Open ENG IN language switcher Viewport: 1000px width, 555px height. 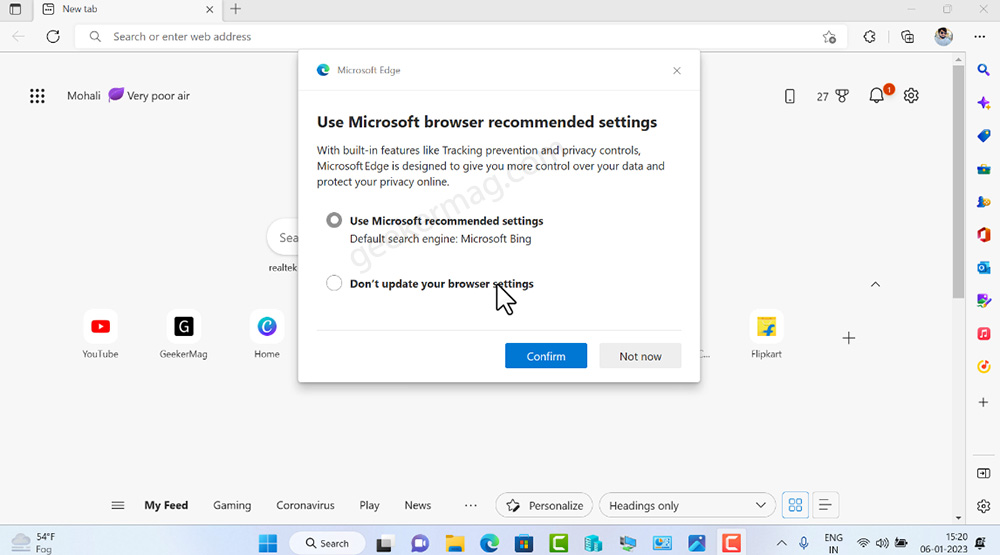834,543
